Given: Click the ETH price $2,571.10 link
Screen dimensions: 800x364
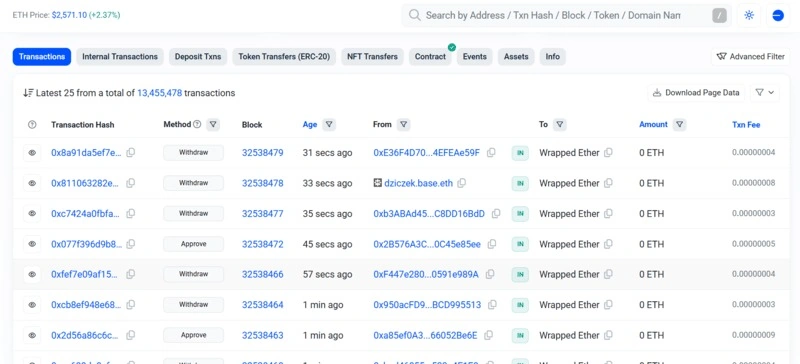Looking at the screenshot, I should tap(69, 15).
